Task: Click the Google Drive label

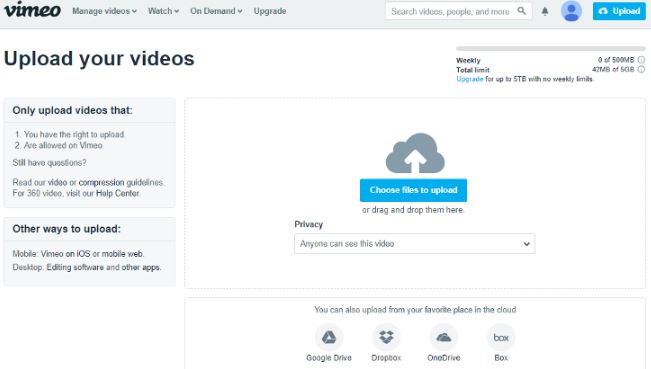Action: (329, 358)
